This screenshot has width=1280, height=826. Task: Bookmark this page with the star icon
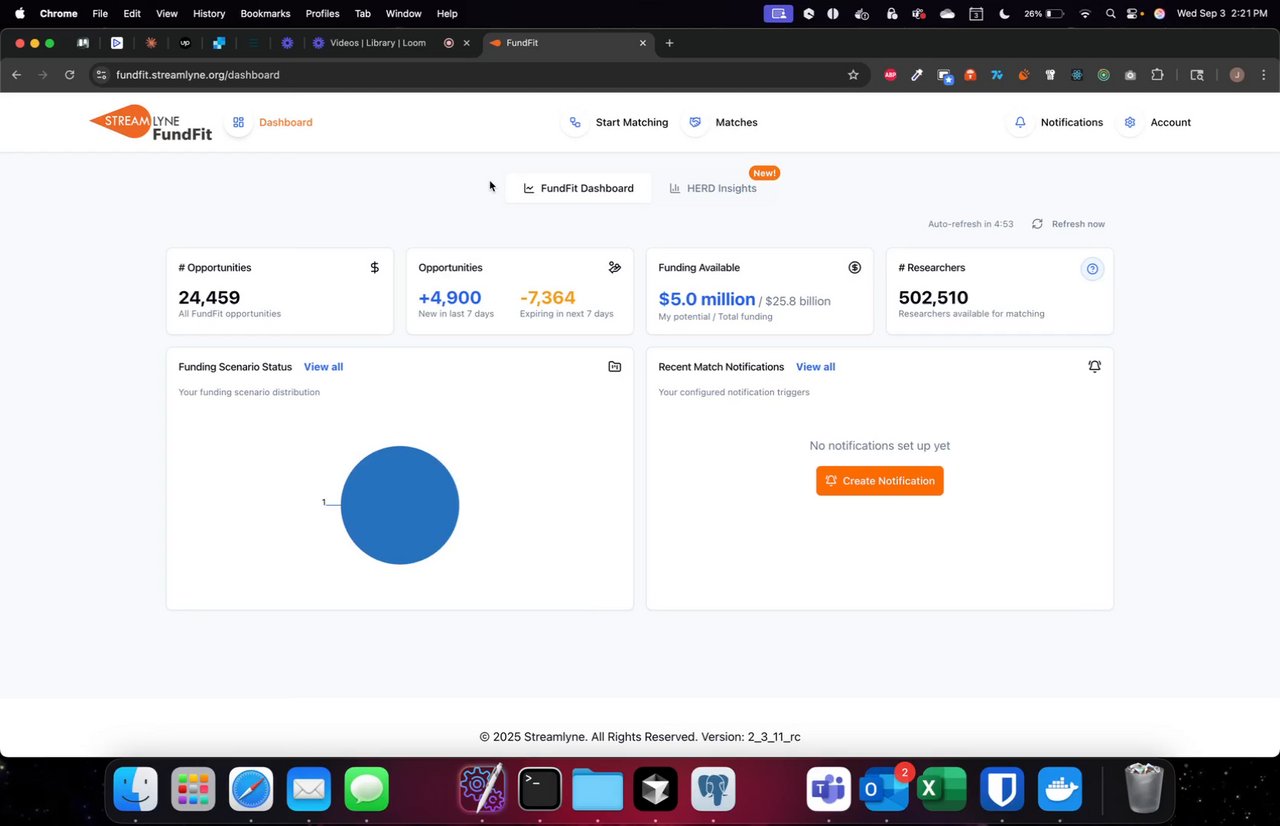pos(853,75)
